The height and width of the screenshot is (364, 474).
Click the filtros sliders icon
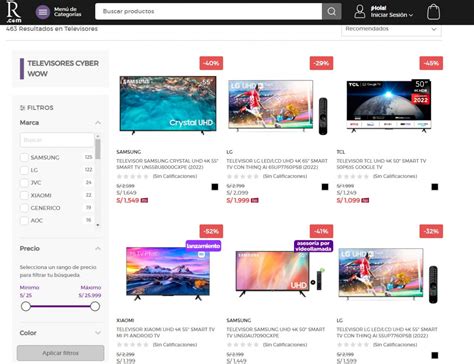pos(22,108)
